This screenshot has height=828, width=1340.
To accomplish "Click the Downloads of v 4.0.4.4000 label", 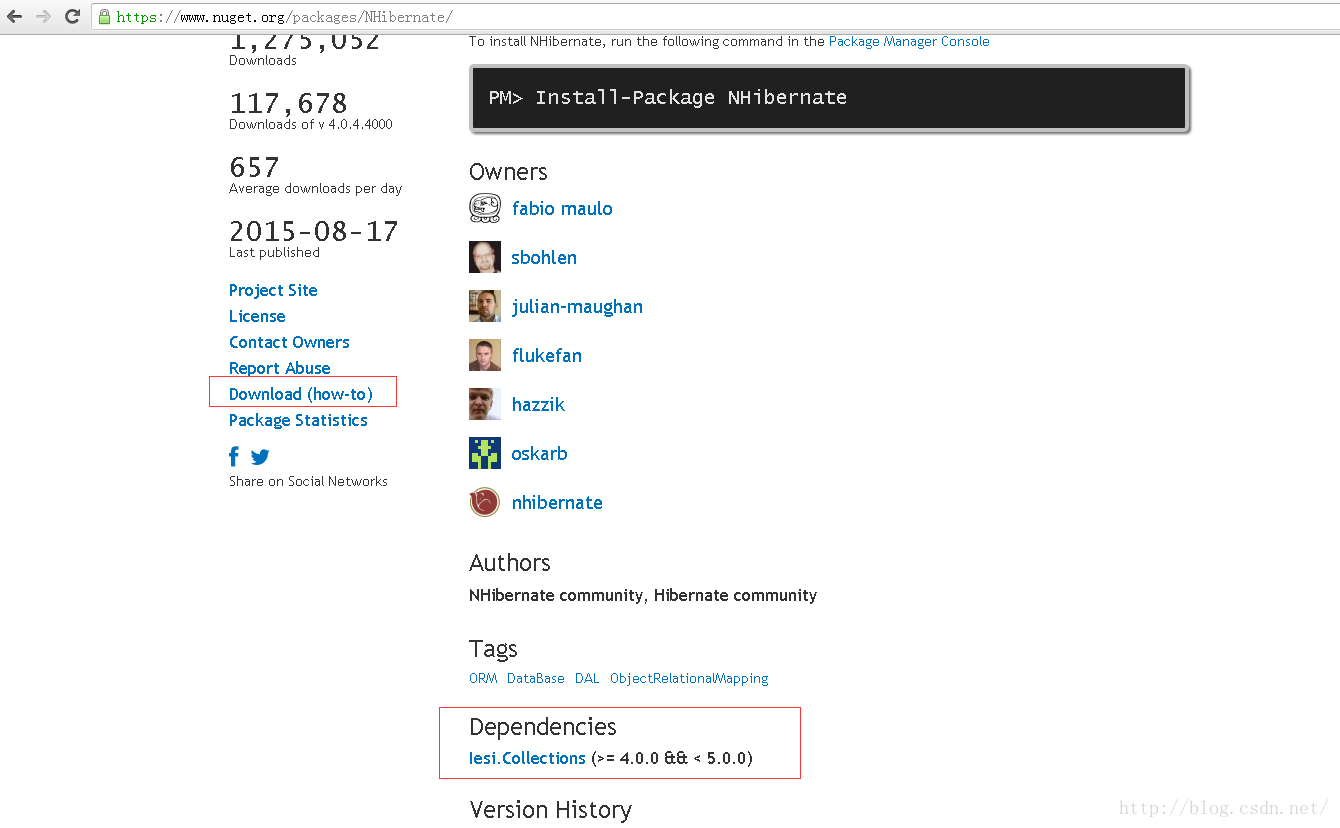I will (311, 124).
